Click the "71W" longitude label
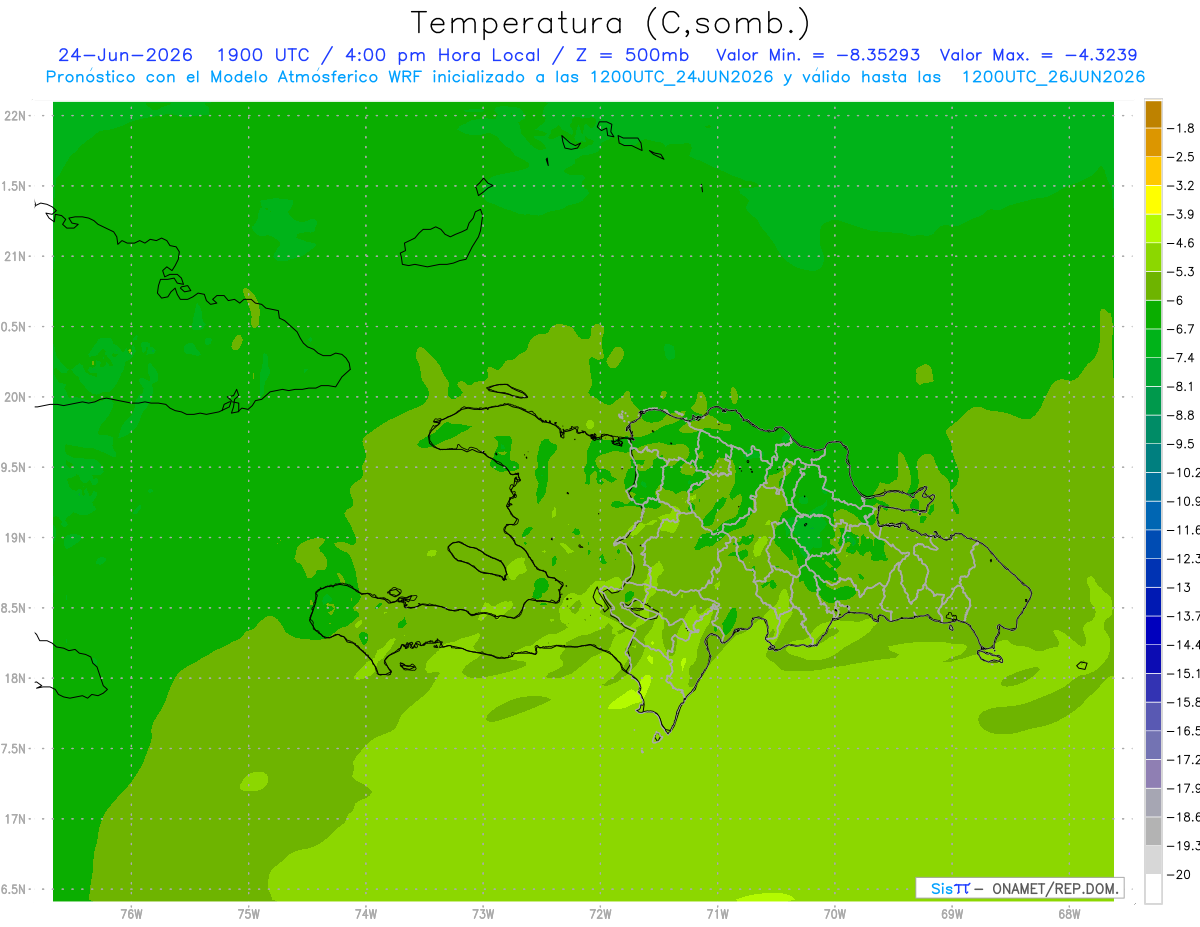This screenshot has height=927, width=1200. (x=717, y=913)
